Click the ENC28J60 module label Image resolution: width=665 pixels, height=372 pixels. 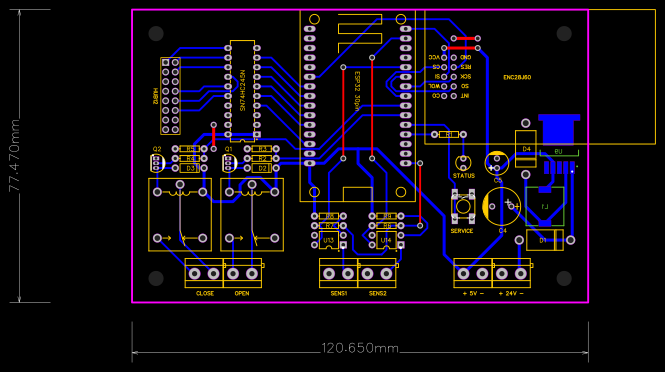(x=517, y=78)
